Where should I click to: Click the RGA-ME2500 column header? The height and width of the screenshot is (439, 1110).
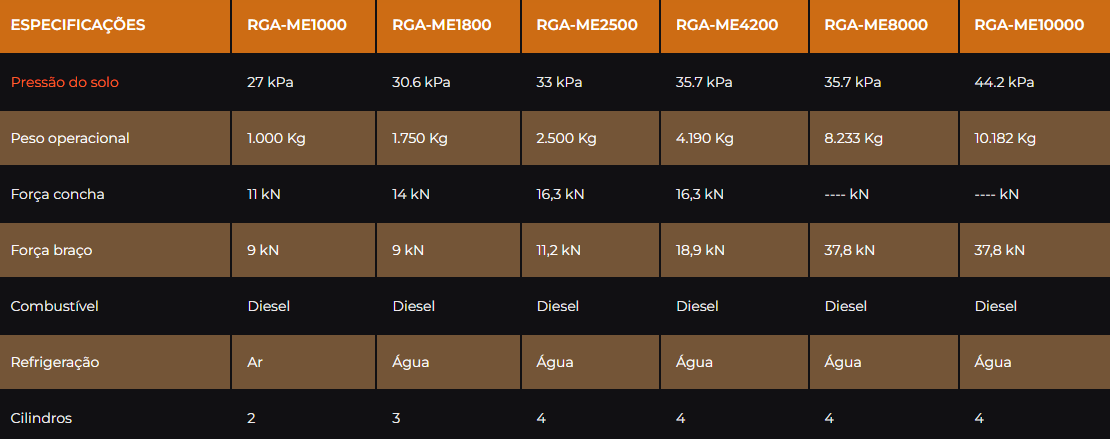click(587, 25)
